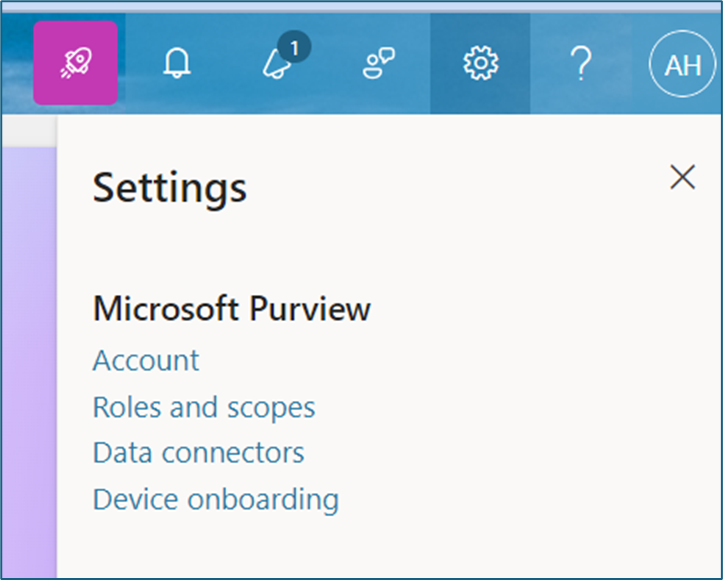Open the AH account avatar menu

pos(682,65)
